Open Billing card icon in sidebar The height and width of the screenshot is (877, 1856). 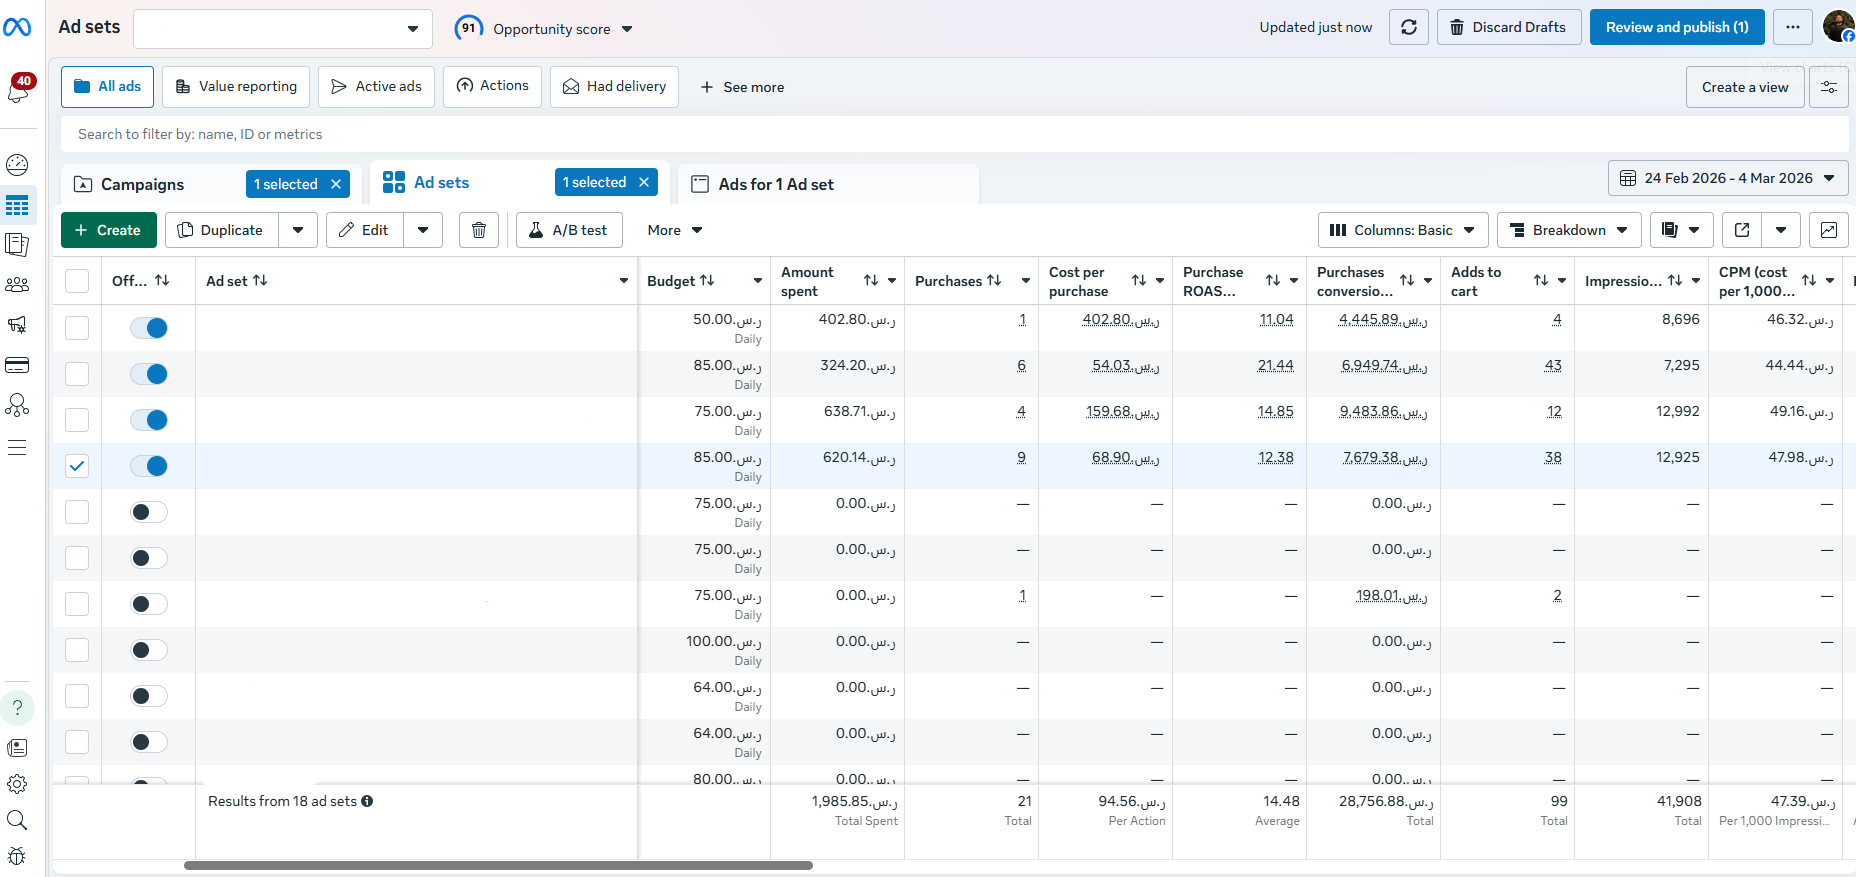[17, 365]
